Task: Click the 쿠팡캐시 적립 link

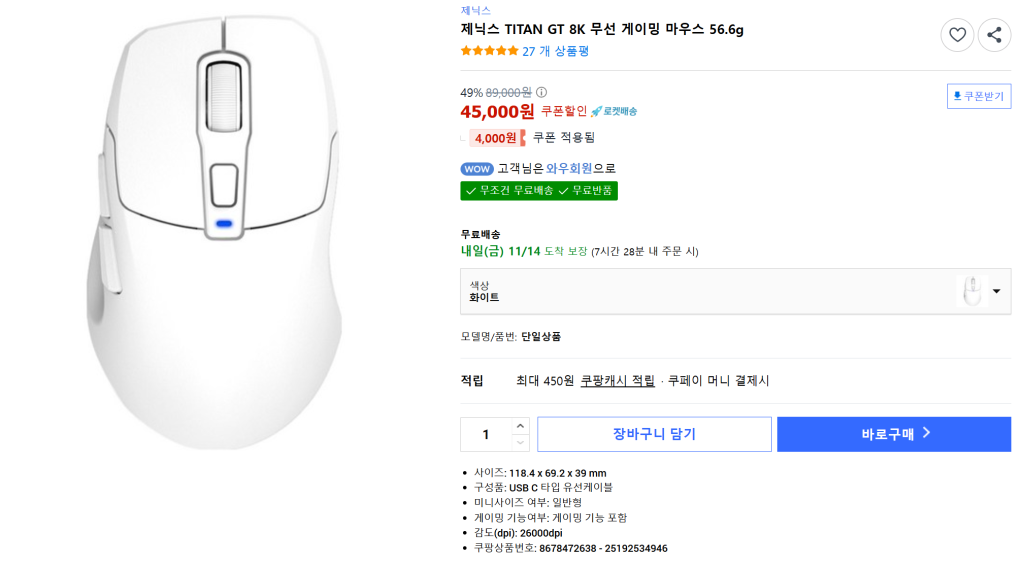Action: click(x=617, y=381)
